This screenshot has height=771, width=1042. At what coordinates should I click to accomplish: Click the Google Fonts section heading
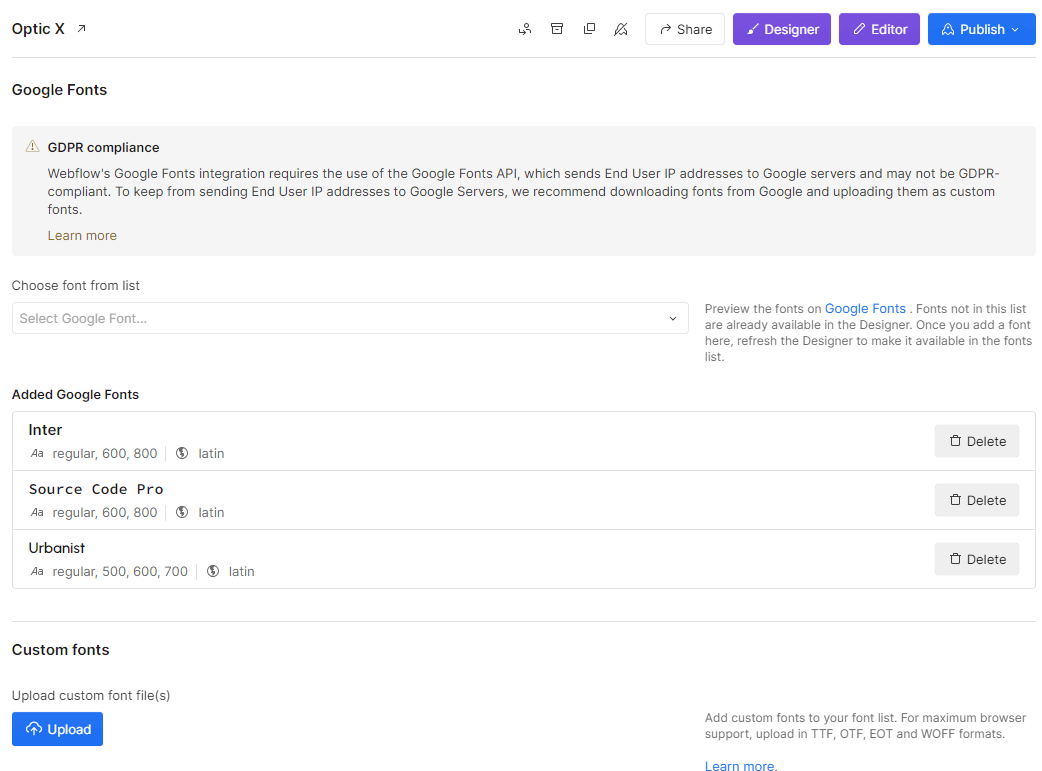[59, 90]
